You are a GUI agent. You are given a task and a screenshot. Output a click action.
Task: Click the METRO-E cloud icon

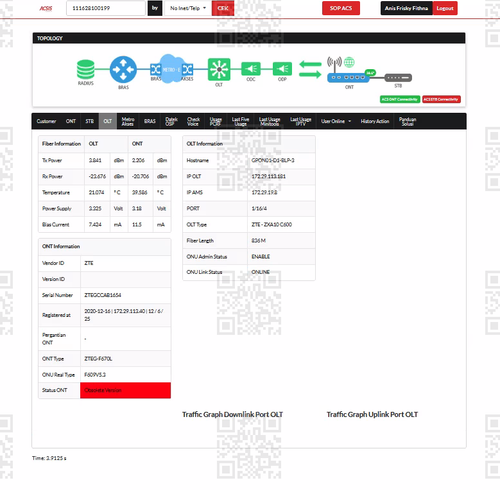coord(172,69)
